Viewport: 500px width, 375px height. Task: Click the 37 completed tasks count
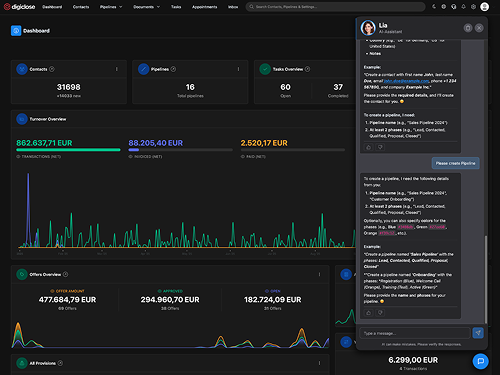tap(338, 87)
